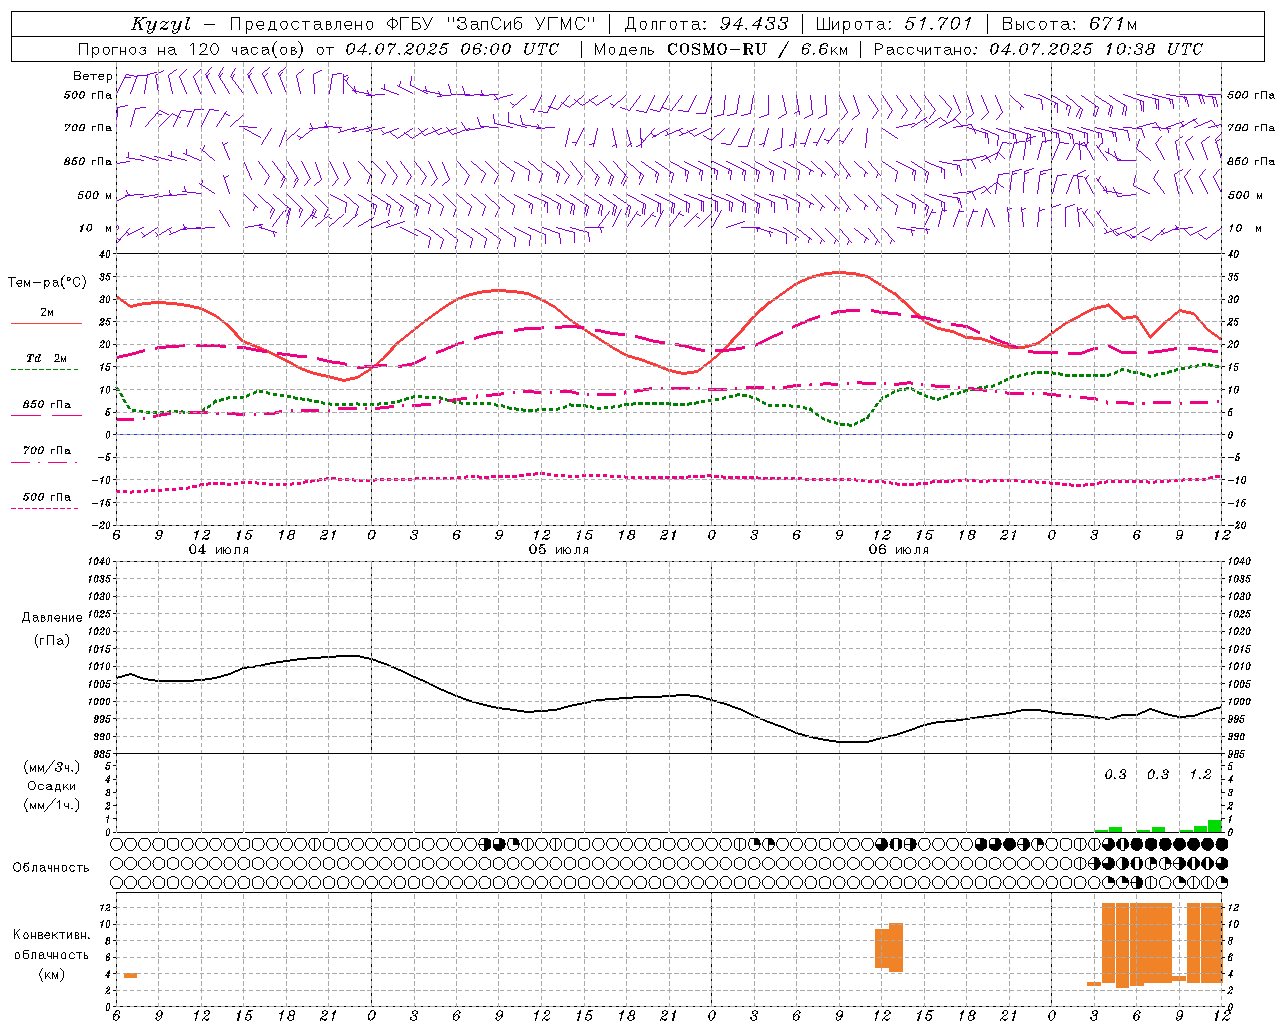Click the 'Широта: 51.701' latitude value
The width and height of the screenshot is (1280, 1024).
click(x=894, y=24)
